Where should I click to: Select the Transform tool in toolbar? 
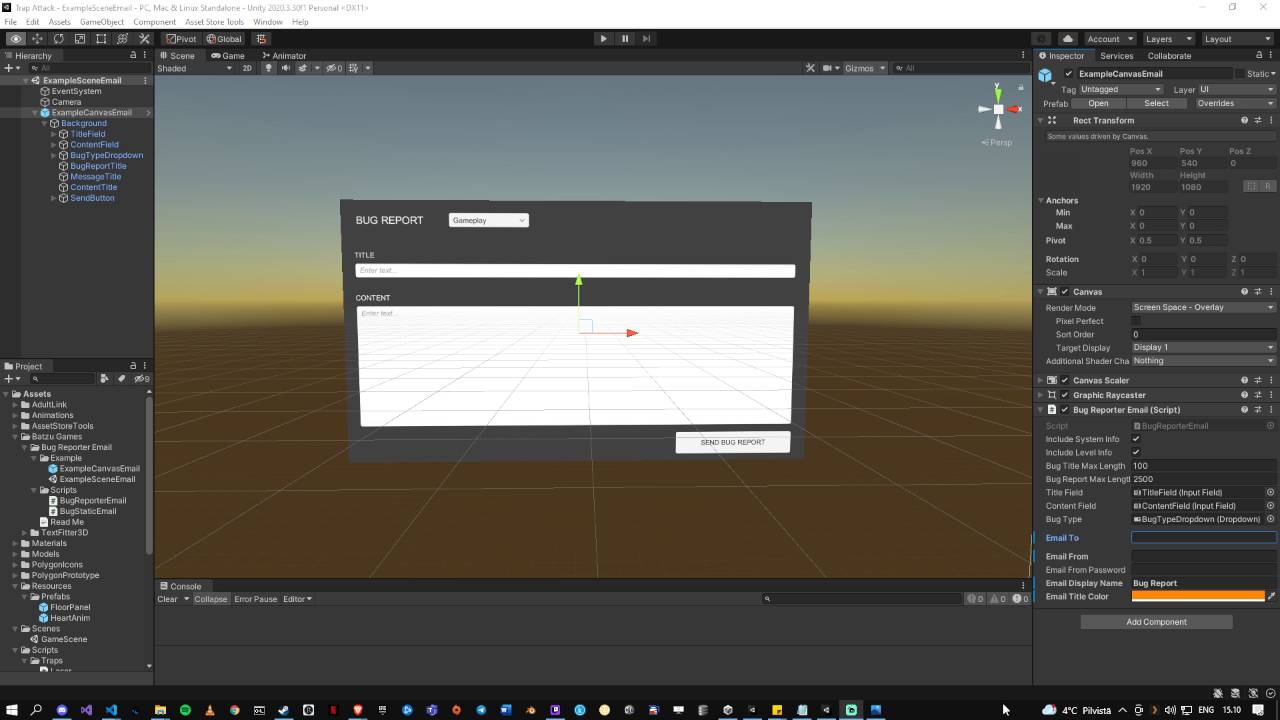click(x=122, y=39)
